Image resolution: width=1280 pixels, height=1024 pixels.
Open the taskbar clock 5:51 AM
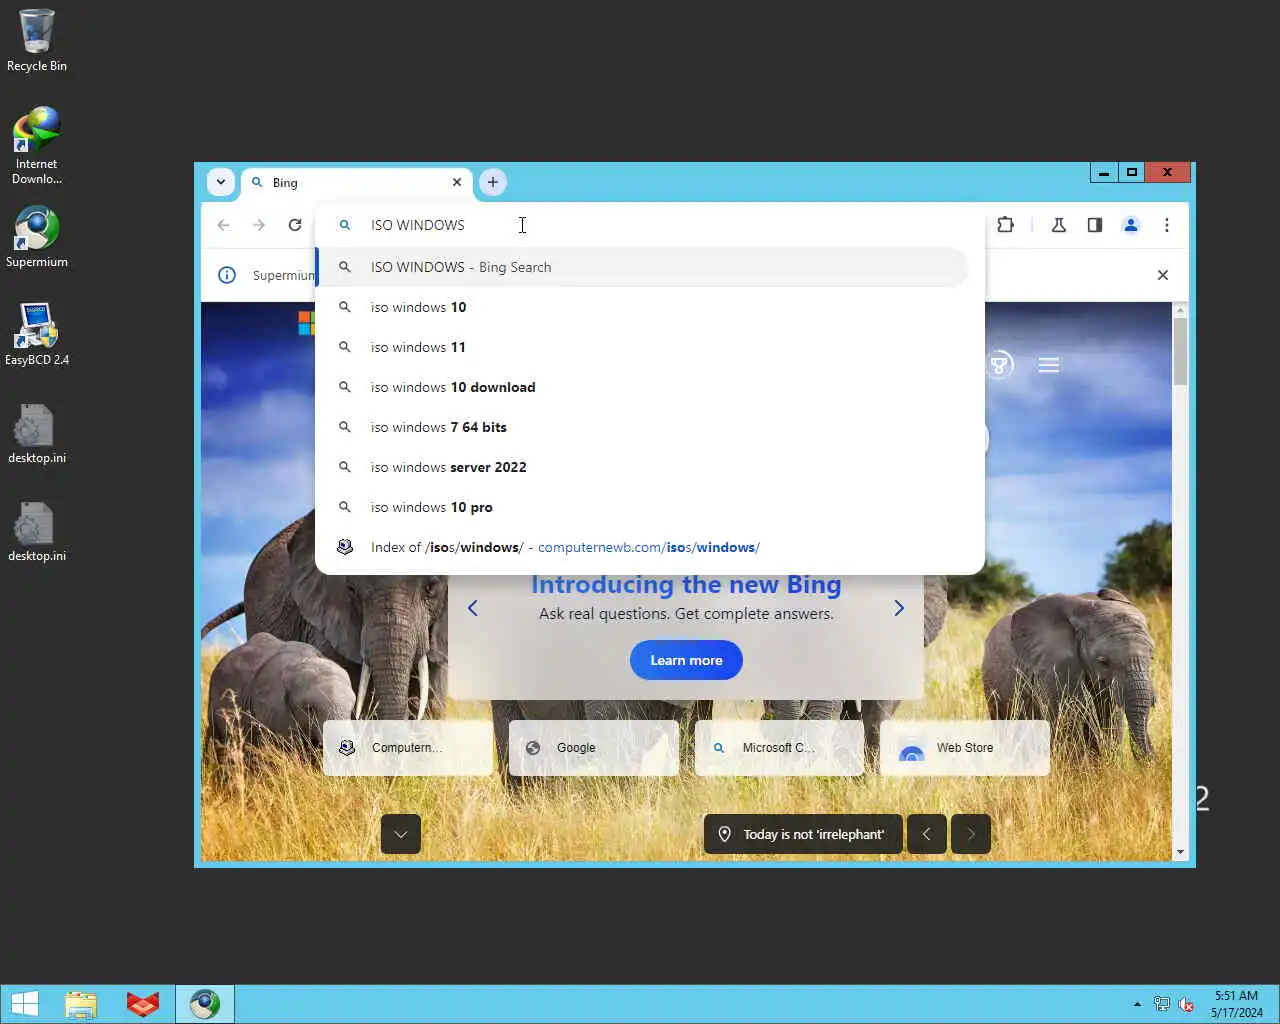pos(1236,1004)
